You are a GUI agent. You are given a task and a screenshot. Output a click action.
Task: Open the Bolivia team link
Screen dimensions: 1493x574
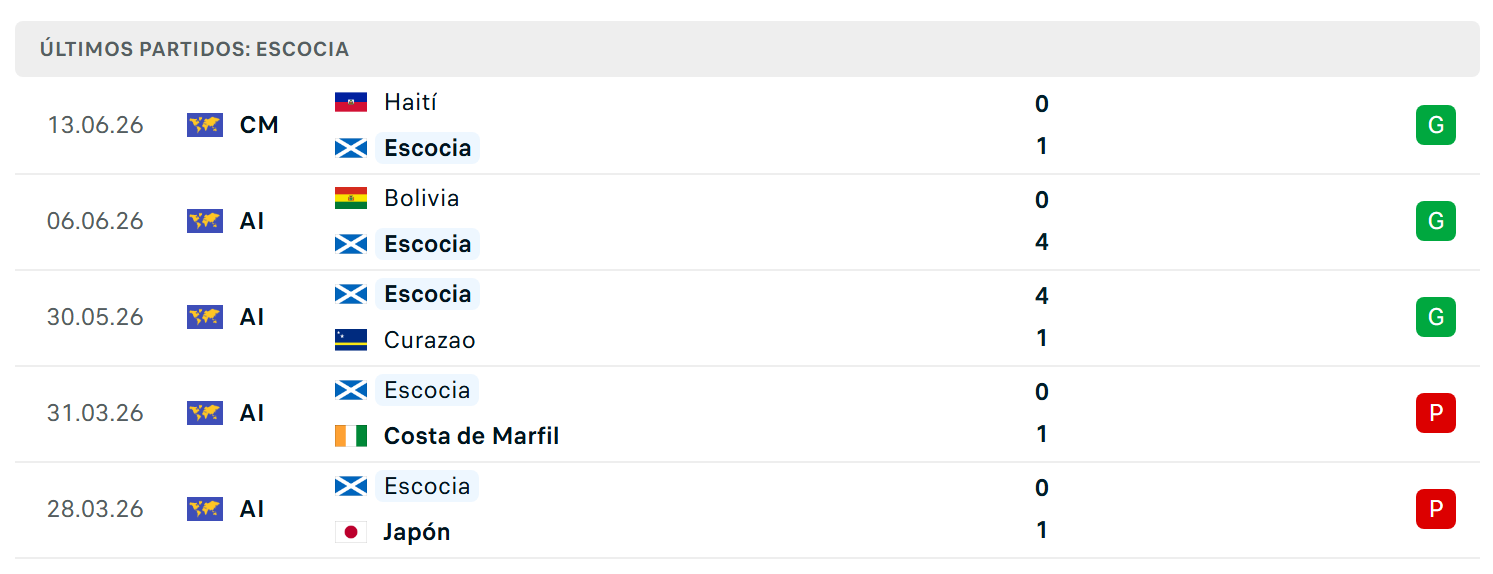pos(422,198)
